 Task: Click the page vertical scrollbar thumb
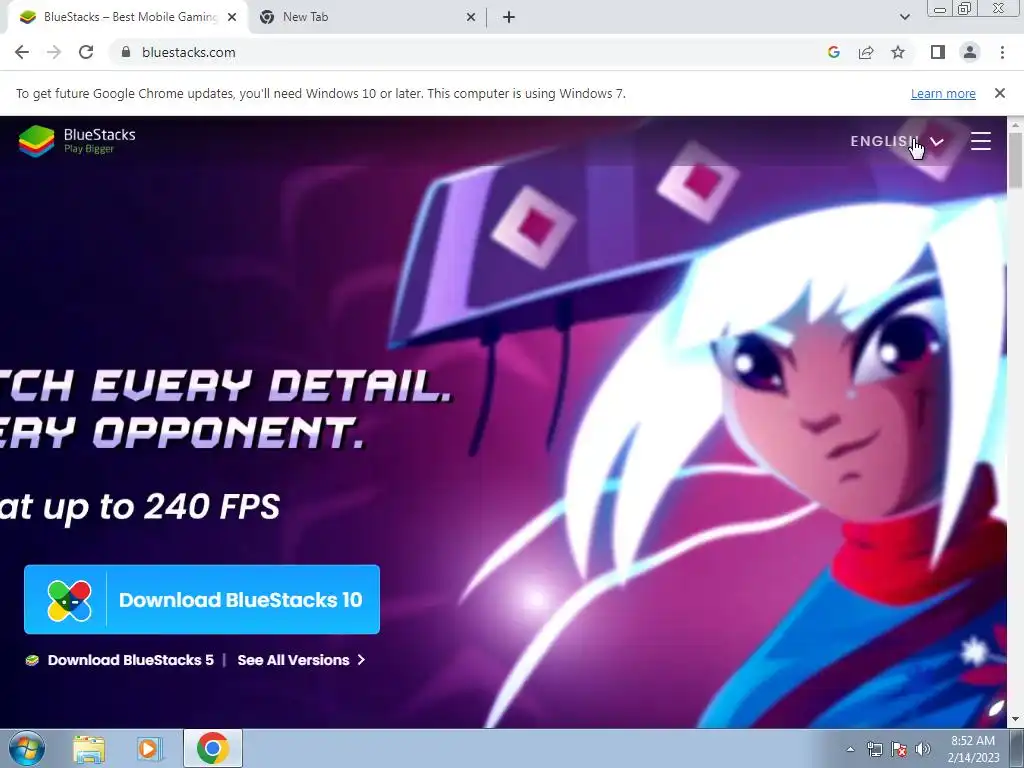(1016, 161)
